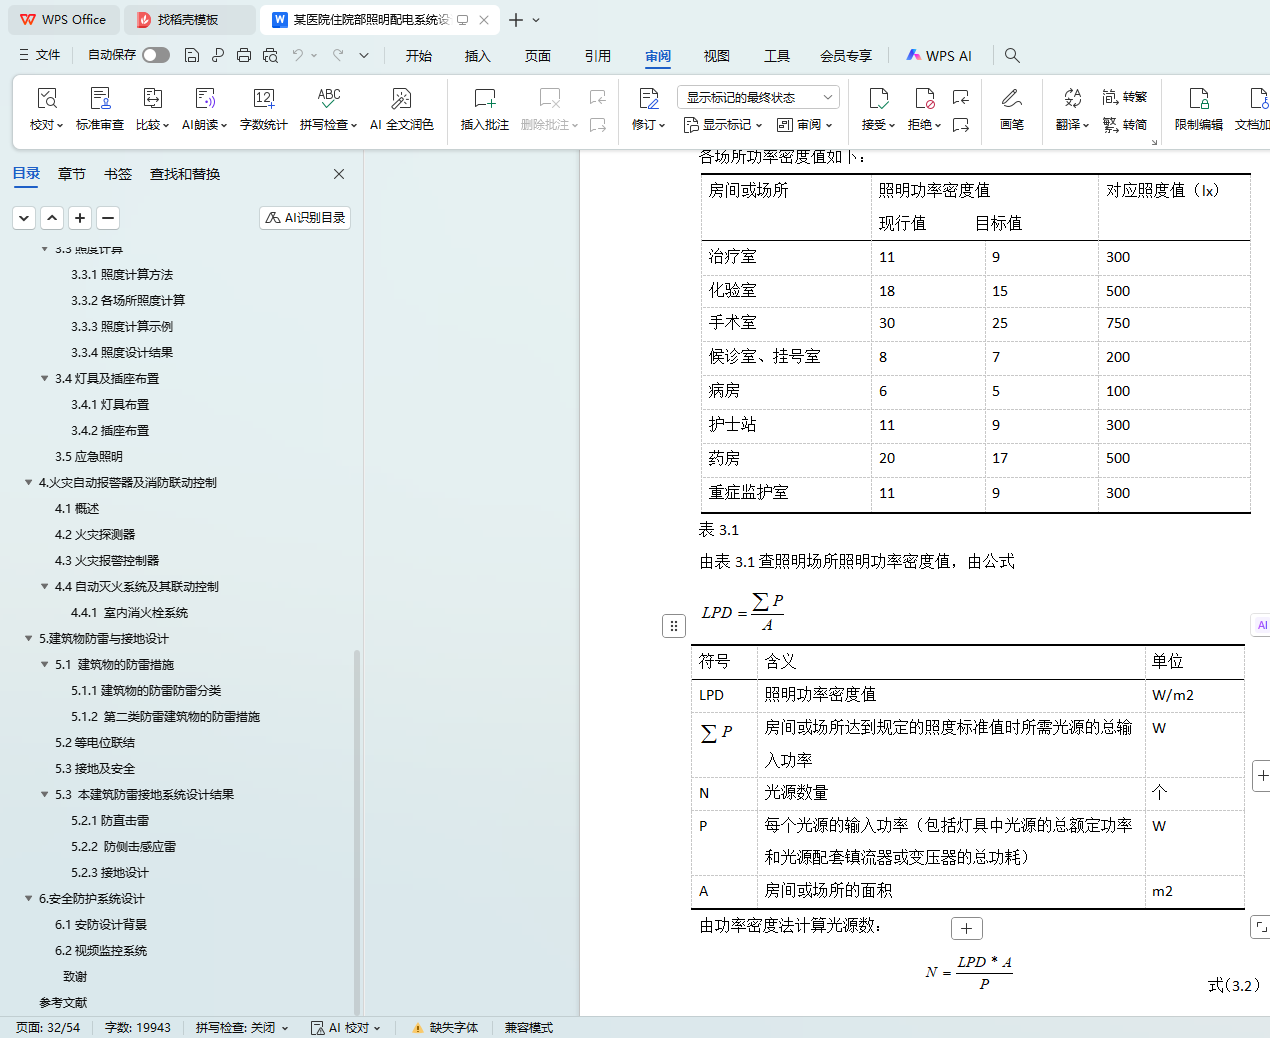
Task: Switch to the 视图 ribbon tab
Action: [717, 56]
